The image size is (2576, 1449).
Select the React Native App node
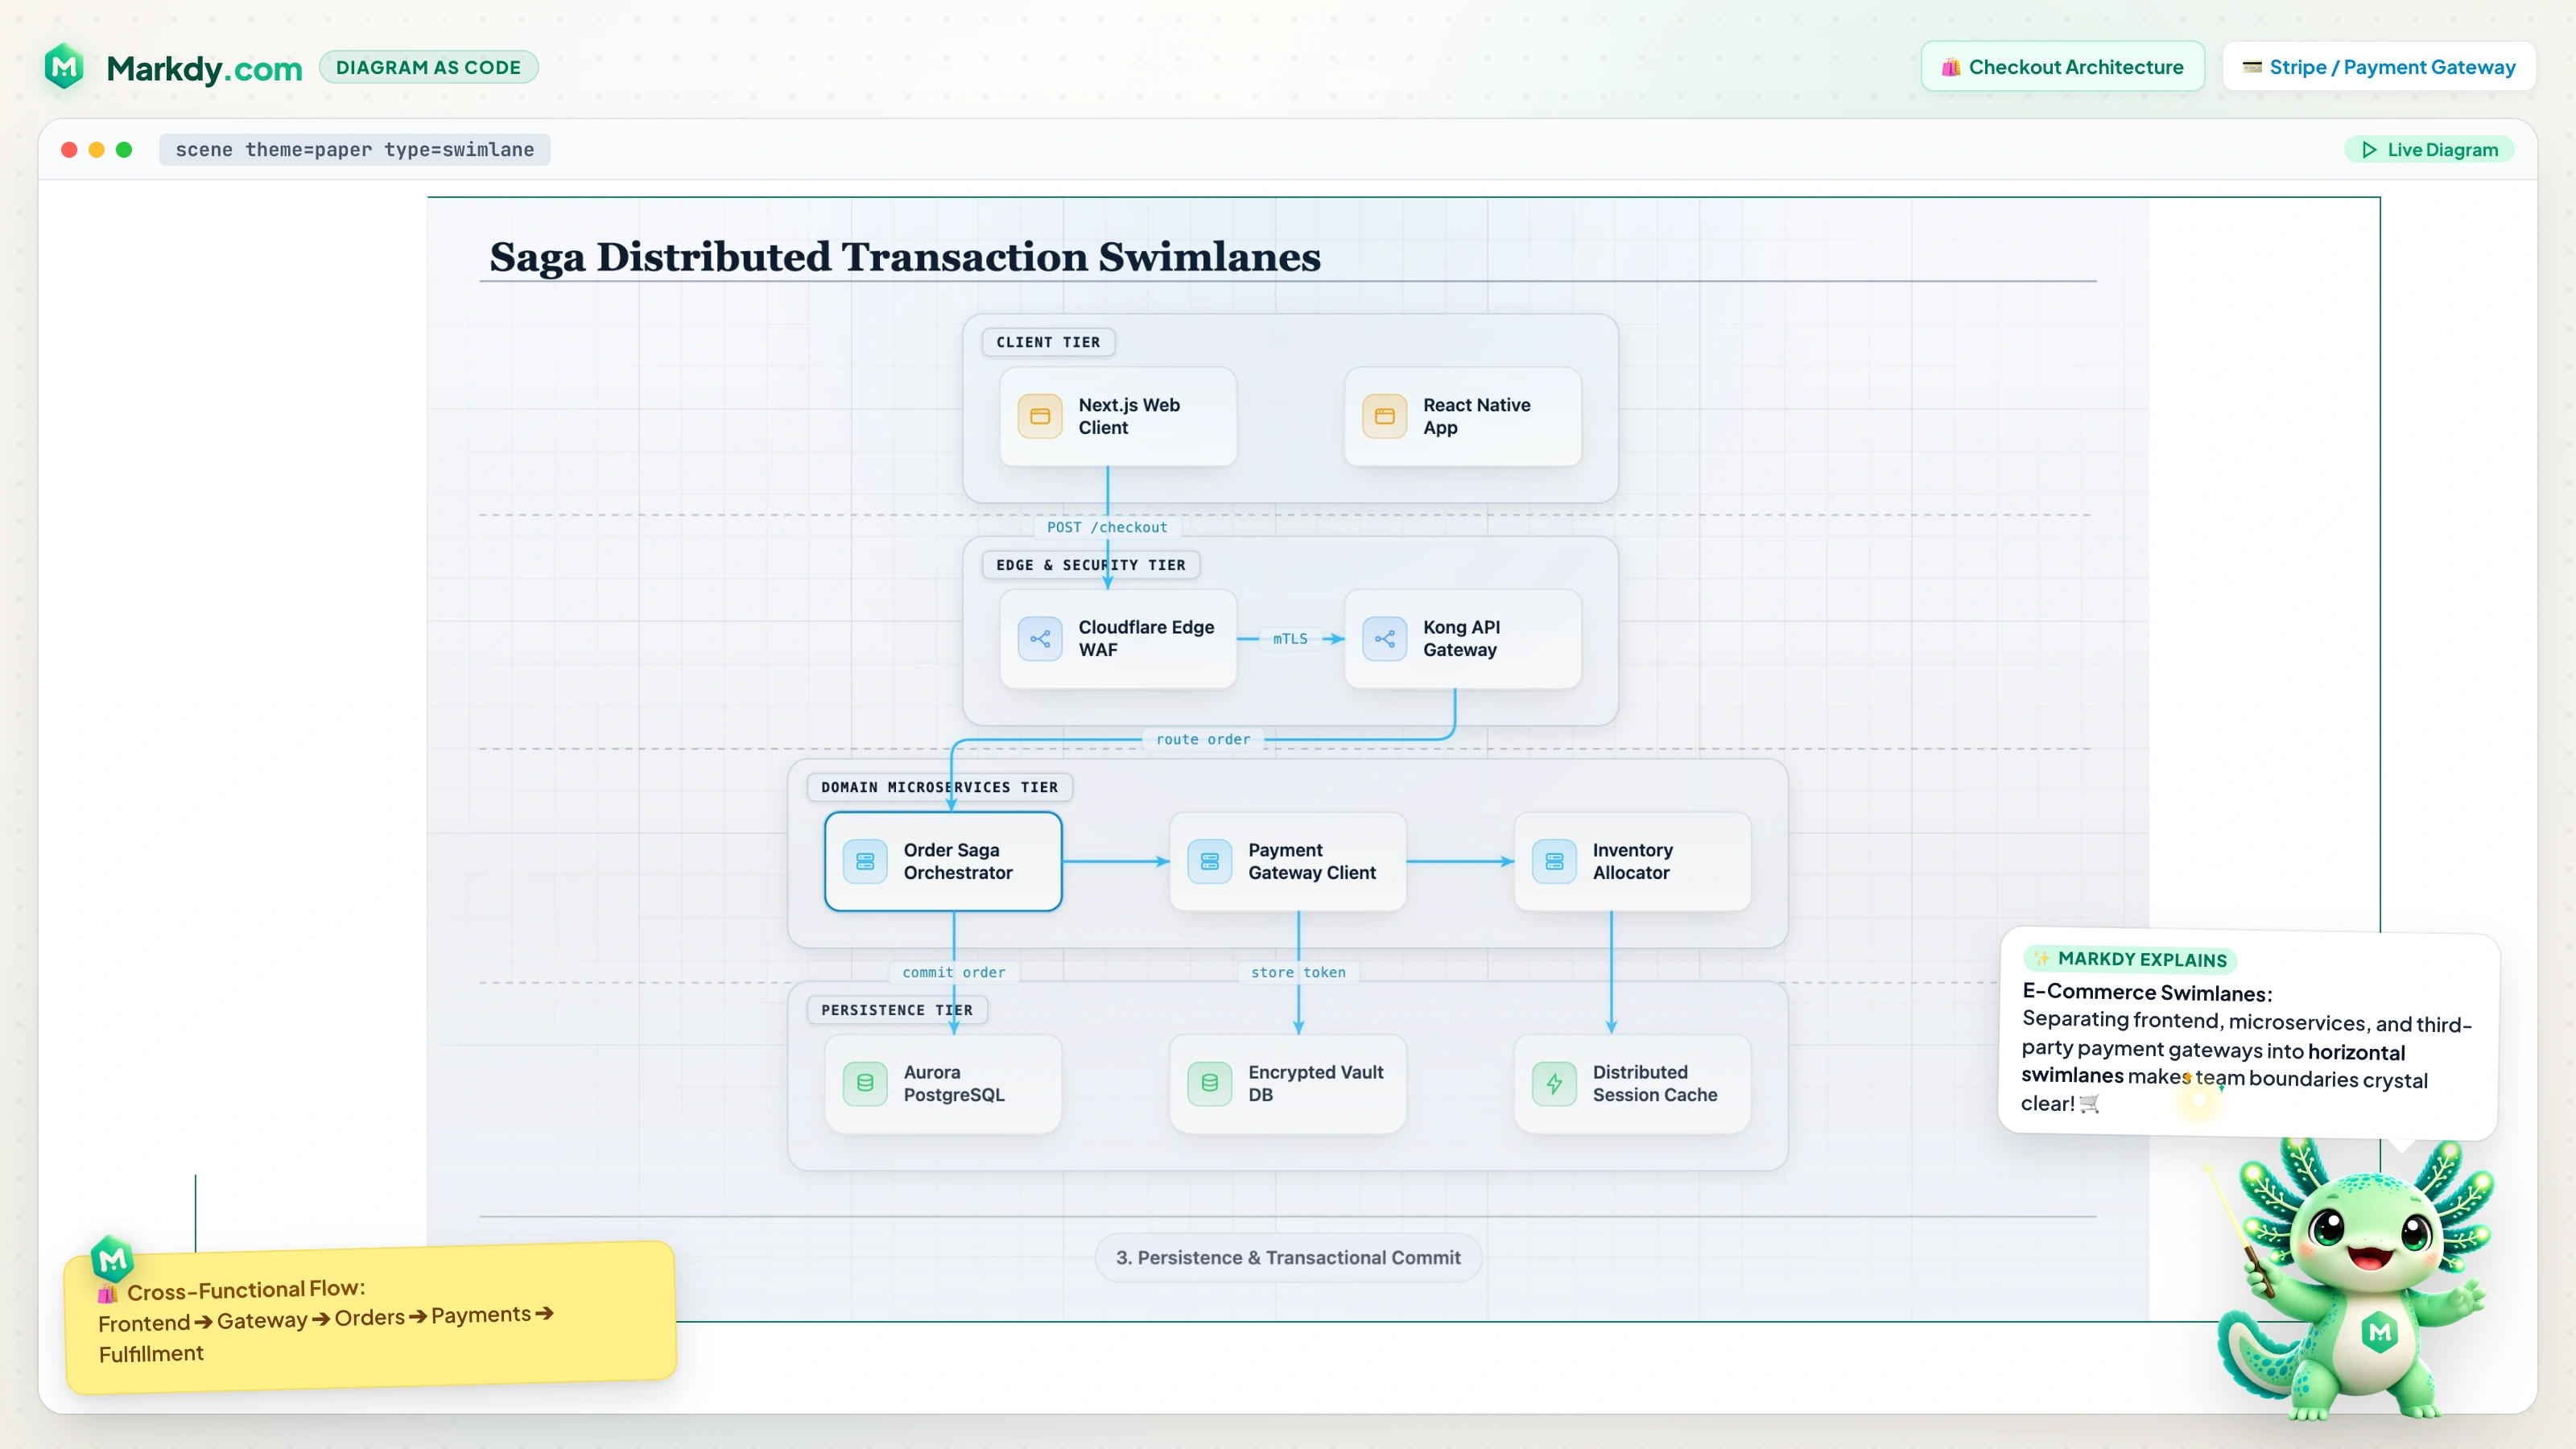(1463, 416)
